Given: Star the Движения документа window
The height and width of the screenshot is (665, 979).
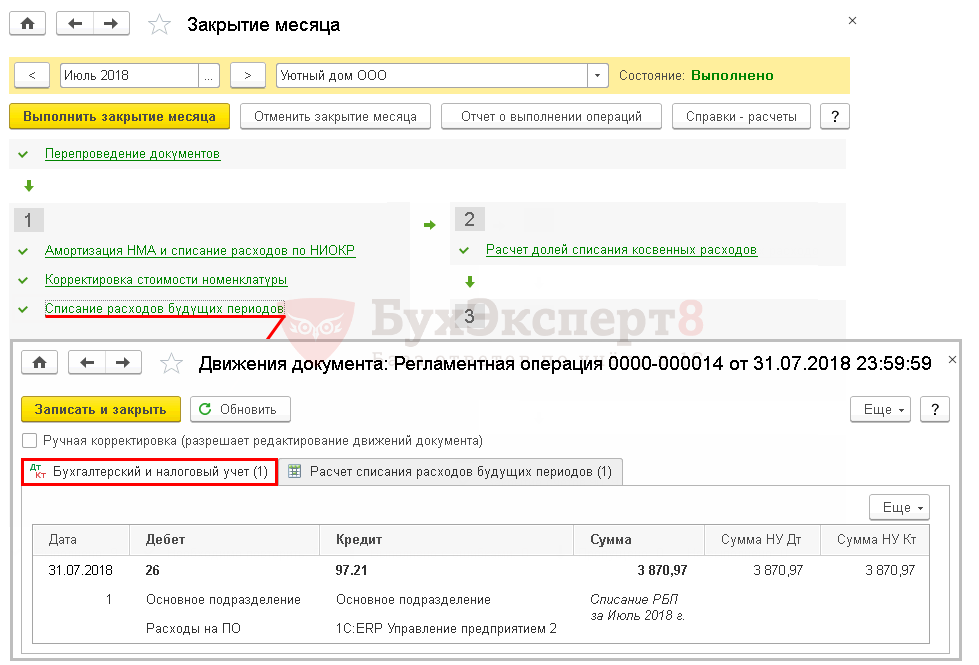Looking at the screenshot, I should tap(171, 363).
